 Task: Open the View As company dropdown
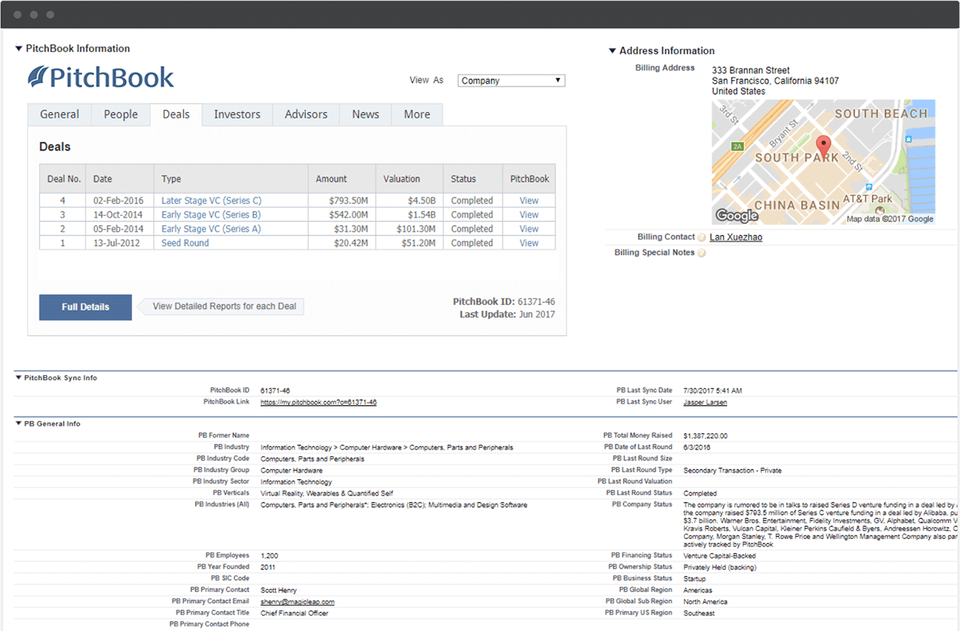click(x=511, y=81)
